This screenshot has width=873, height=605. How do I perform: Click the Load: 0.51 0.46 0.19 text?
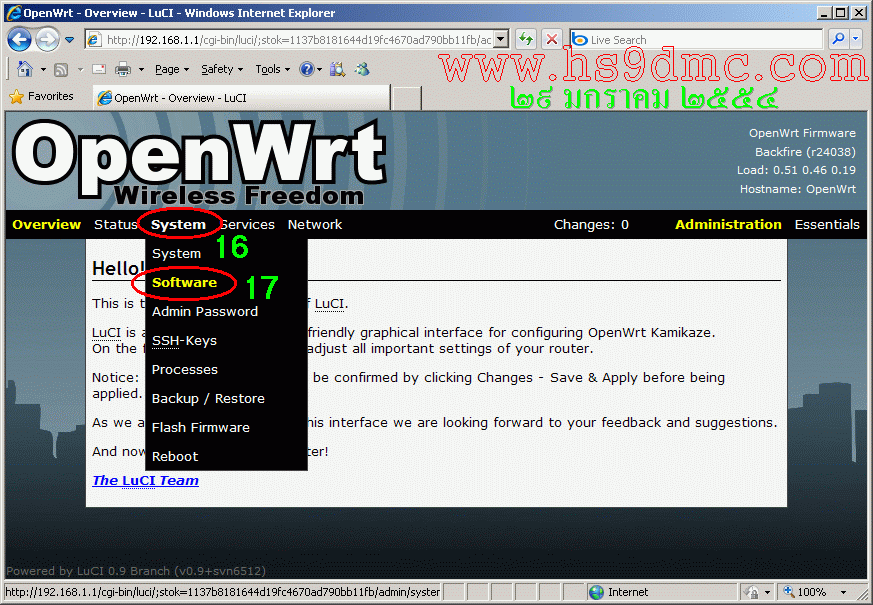coord(796,170)
